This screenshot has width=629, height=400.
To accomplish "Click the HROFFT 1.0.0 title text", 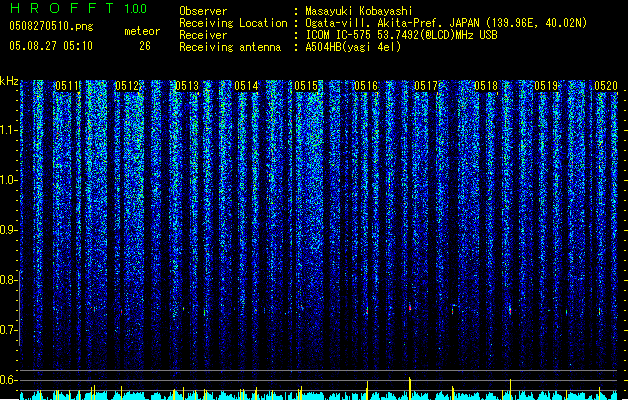I will [x=79, y=8].
